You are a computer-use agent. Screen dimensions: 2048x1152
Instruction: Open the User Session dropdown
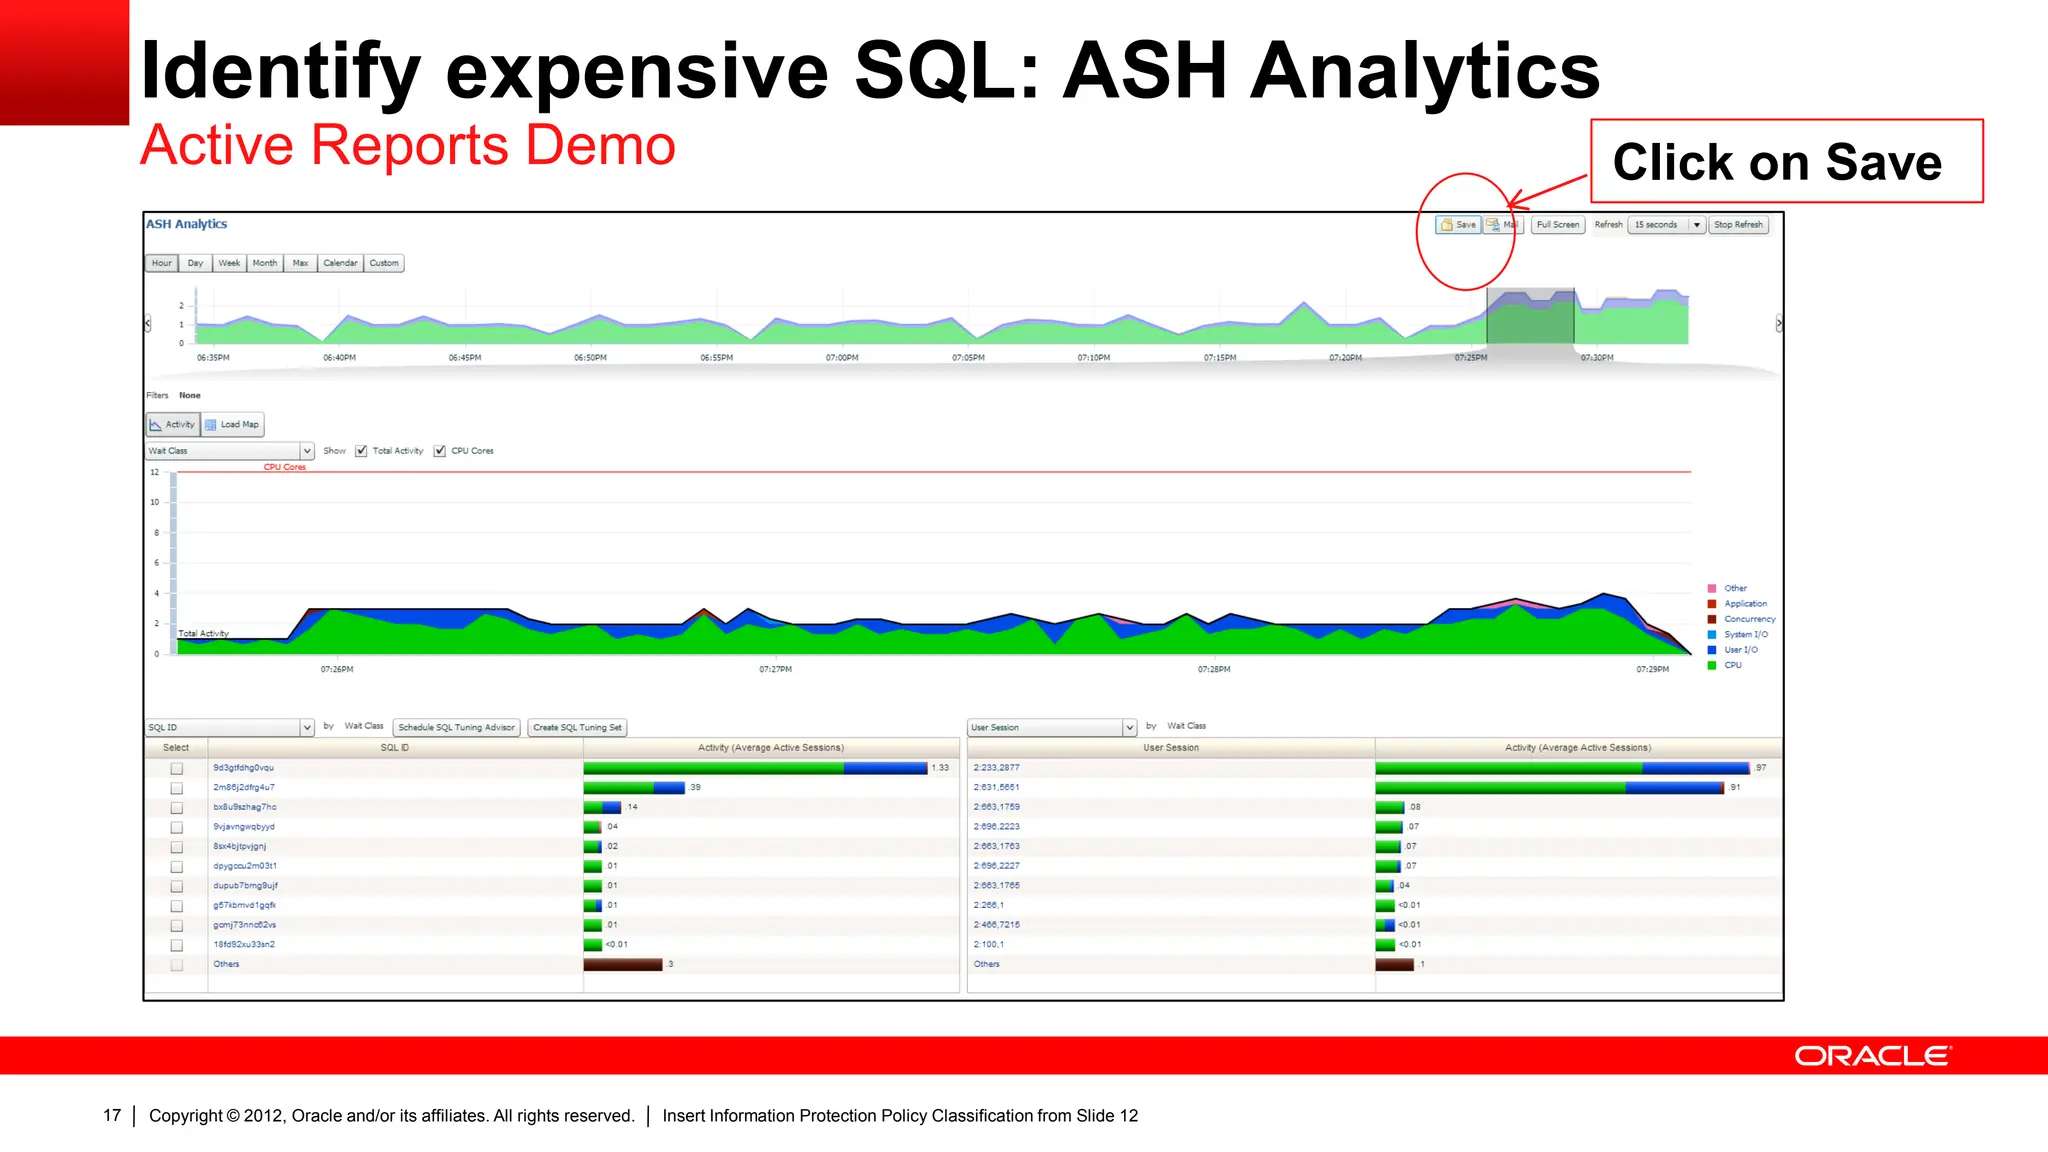[1129, 728]
